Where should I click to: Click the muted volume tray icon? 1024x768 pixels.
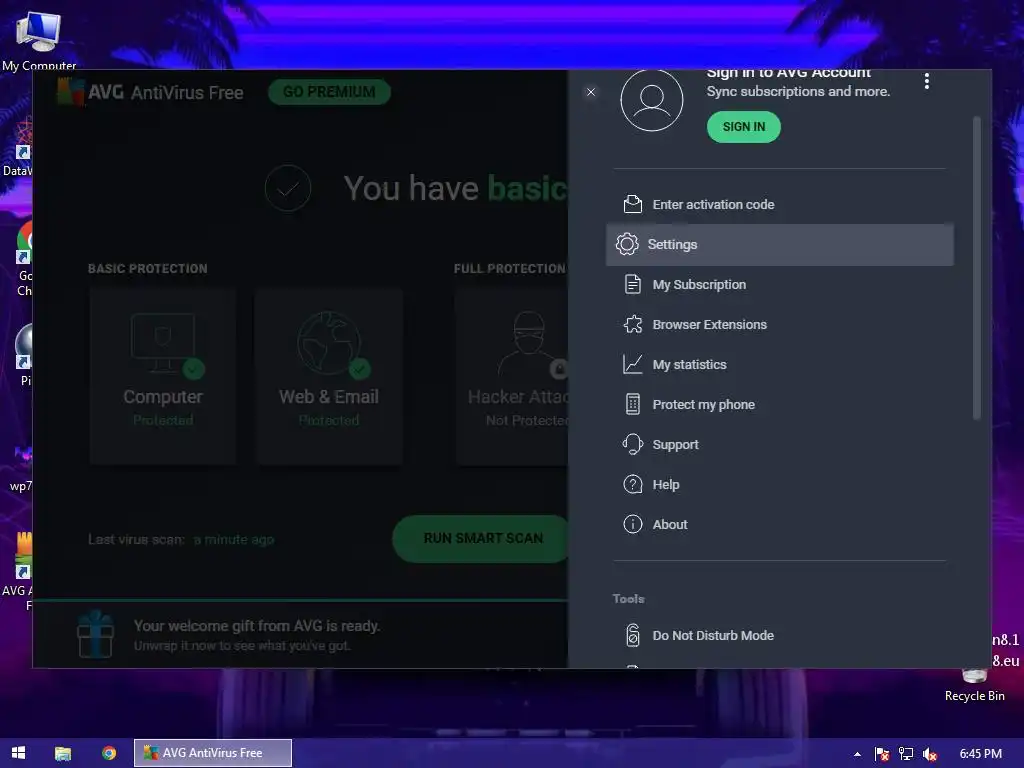[930, 754]
